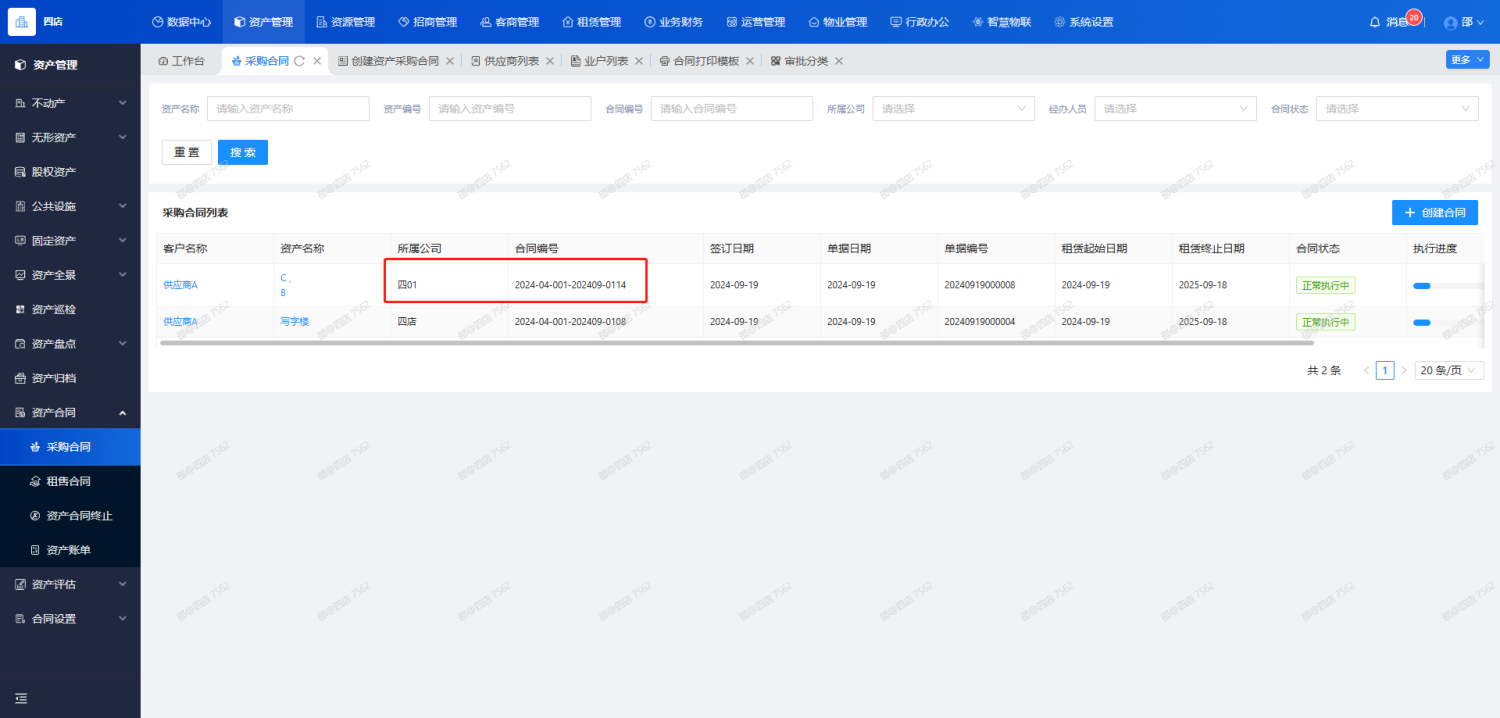Open the 物业管理 top menu
Screen dimensions: 1500x718
tap(838, 22)
